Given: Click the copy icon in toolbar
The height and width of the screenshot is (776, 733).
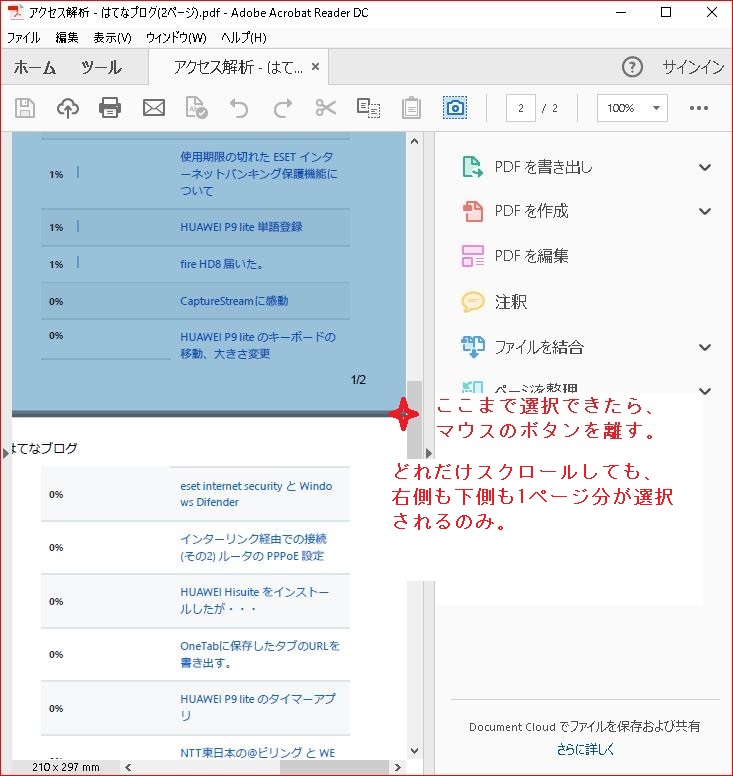Looking at the screenshot, I should pyautogui.click(x=368, y=108).
